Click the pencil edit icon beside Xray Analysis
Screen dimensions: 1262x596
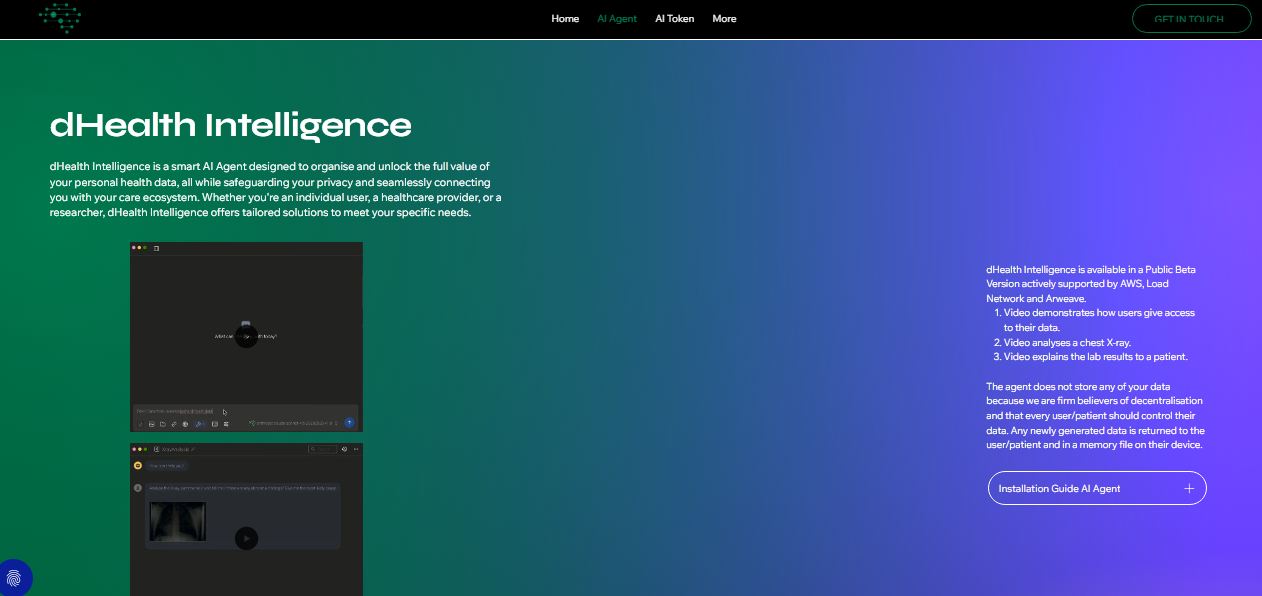193,449
